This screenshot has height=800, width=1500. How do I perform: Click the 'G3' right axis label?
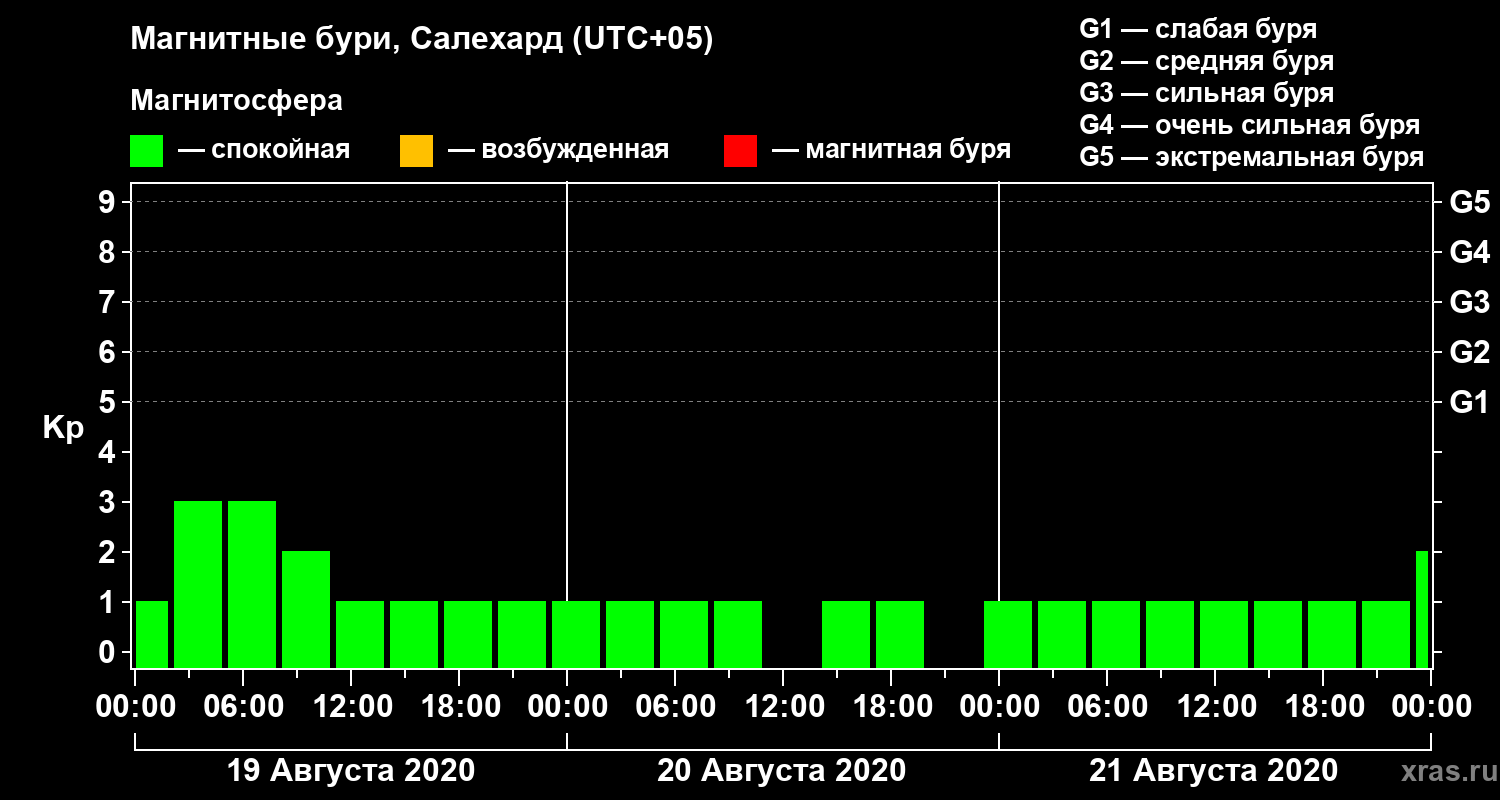pos(1470,302)
